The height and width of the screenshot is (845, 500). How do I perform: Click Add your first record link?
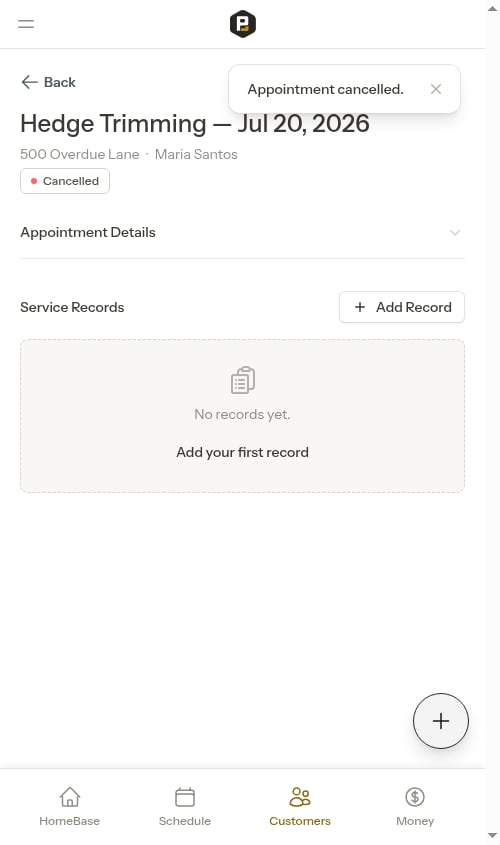tap(242, 452)
